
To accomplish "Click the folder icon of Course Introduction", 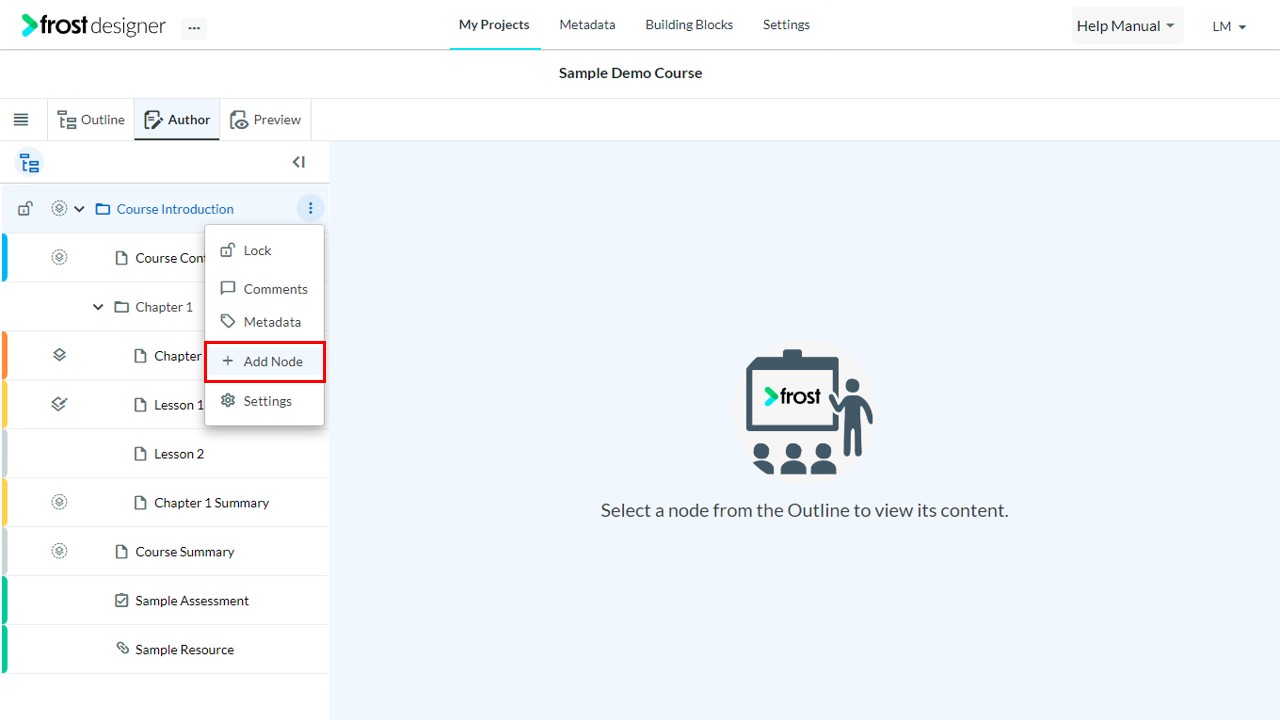I will (x=102, y=209).
